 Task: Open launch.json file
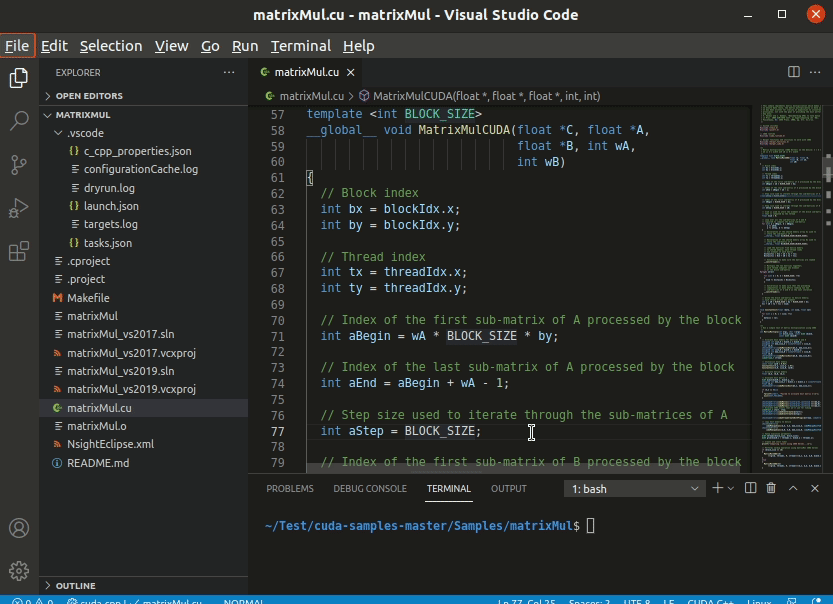[x=143, y=206]
